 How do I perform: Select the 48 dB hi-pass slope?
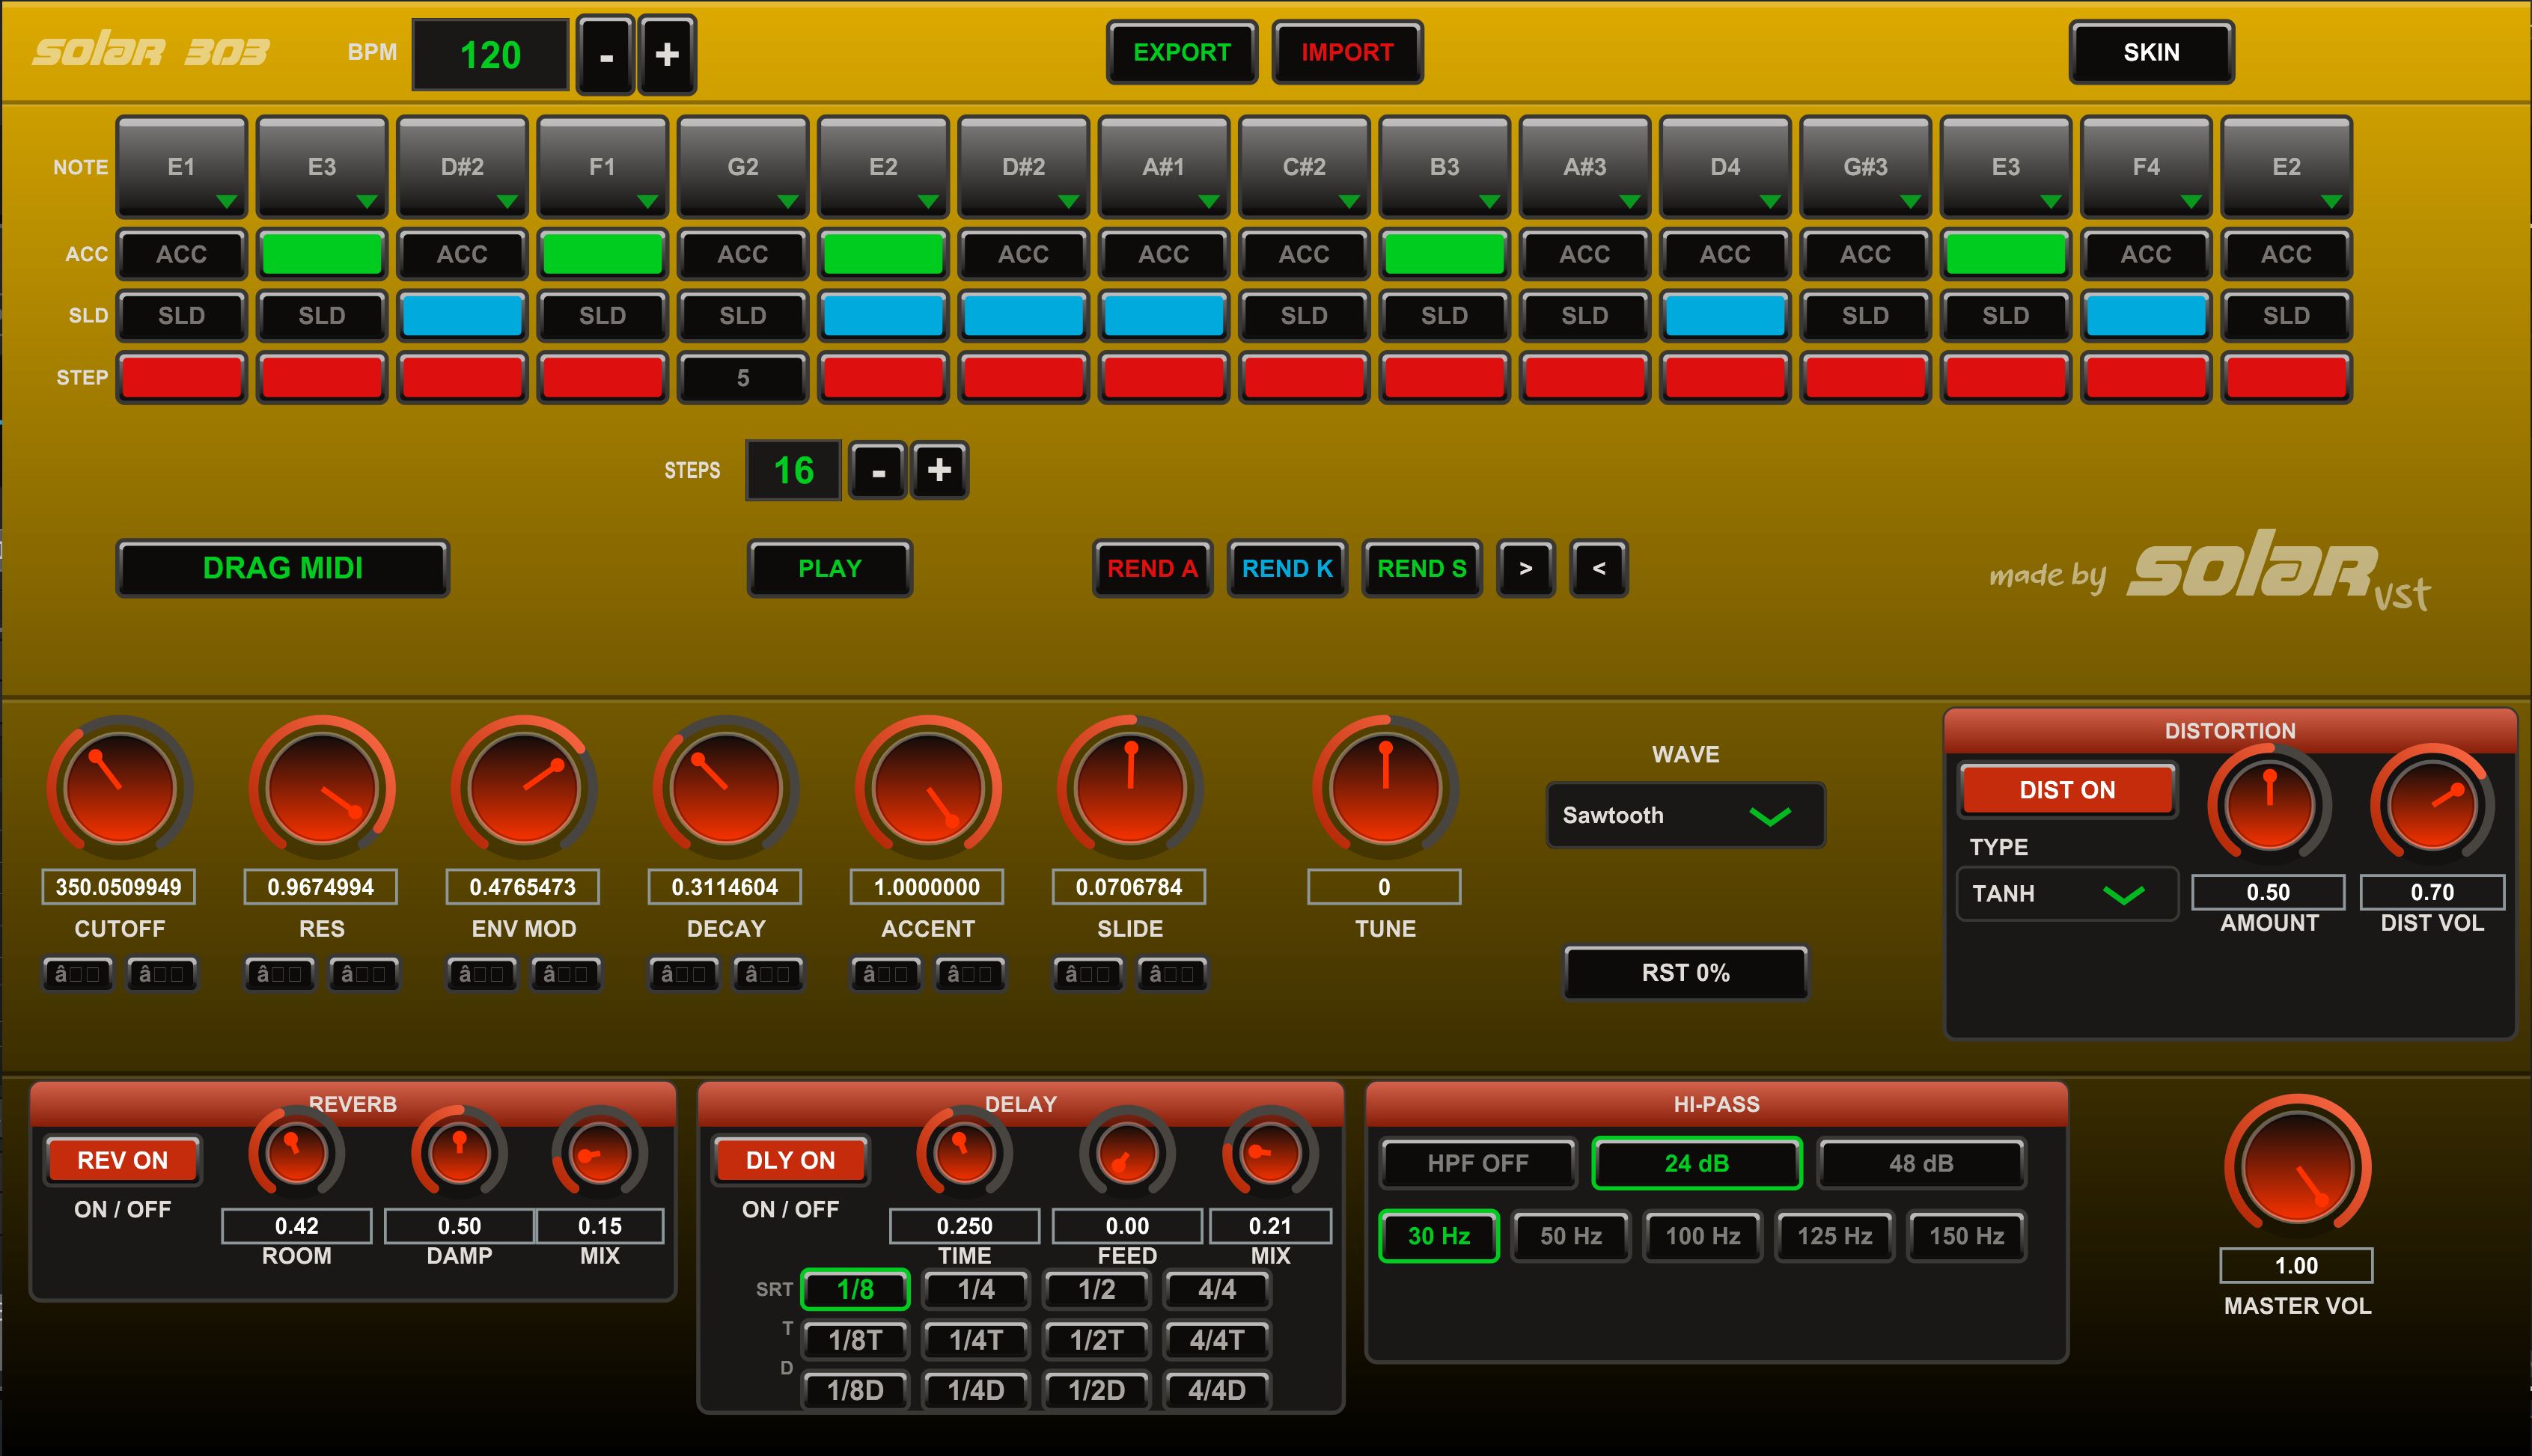tap(1921, 1163)
